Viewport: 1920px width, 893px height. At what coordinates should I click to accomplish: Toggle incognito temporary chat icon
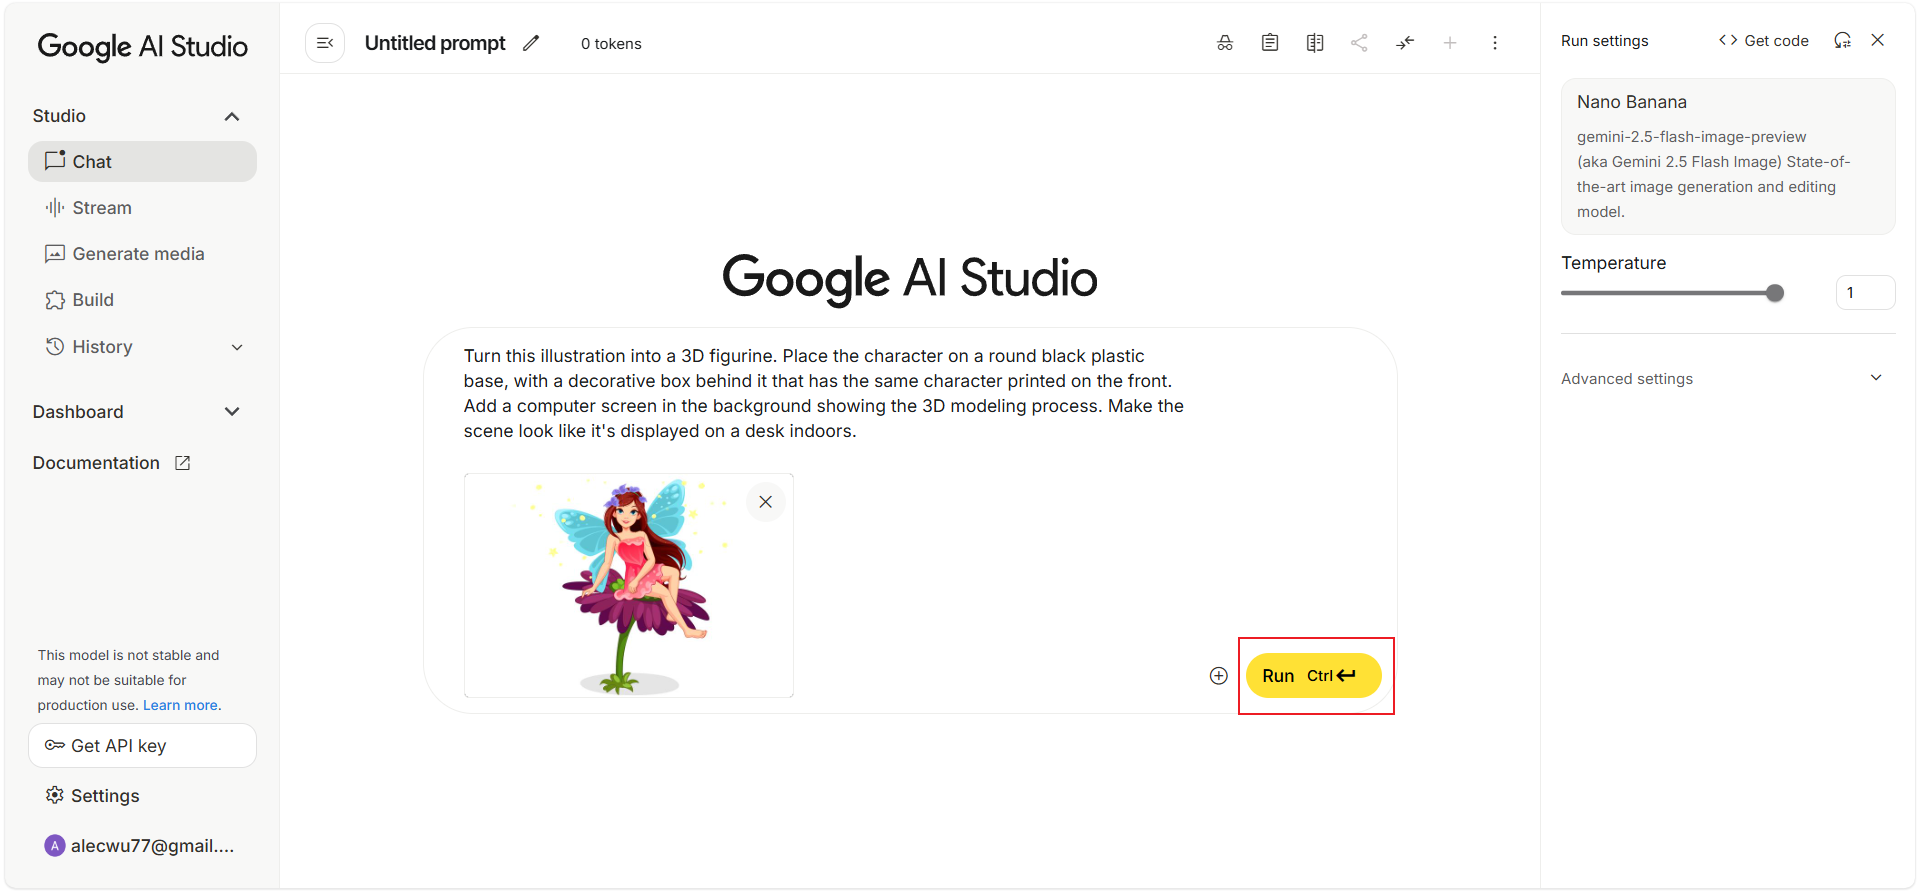pos(1224,43)
